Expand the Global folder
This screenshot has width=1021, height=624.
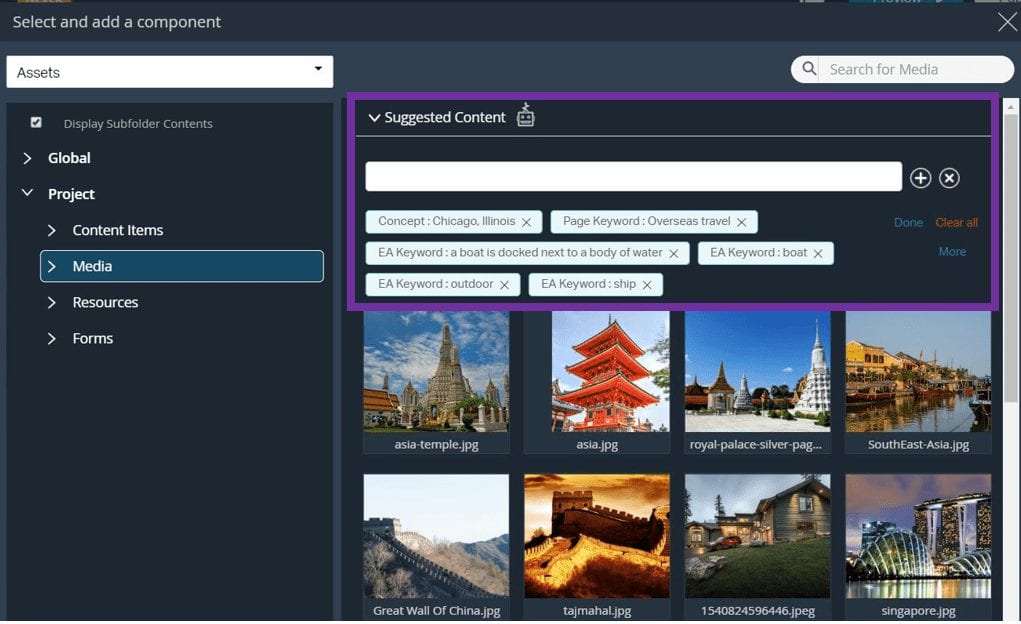coord(27,158)
